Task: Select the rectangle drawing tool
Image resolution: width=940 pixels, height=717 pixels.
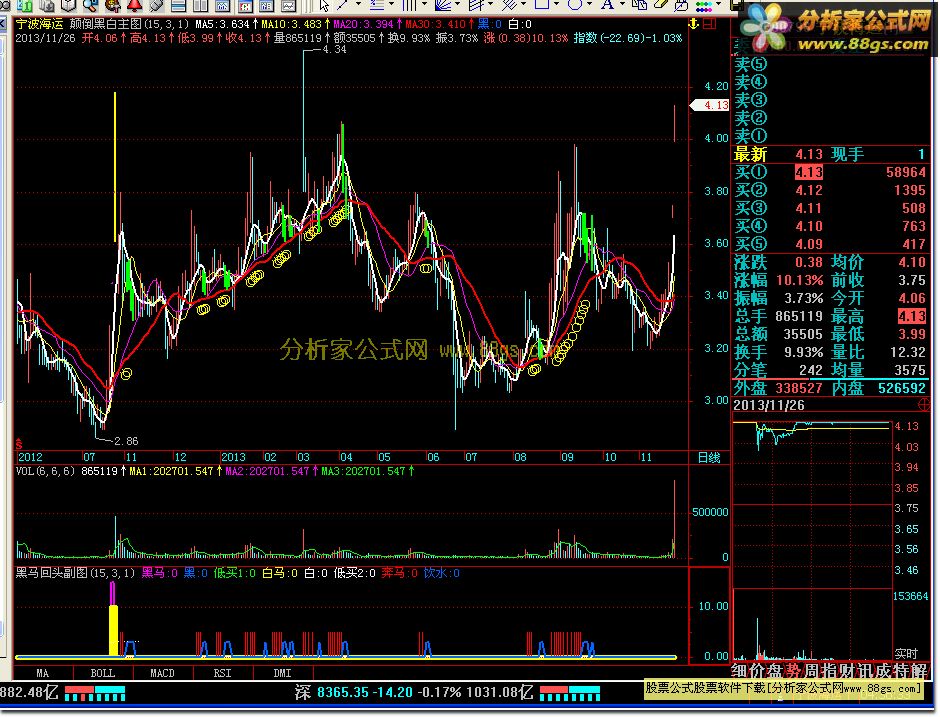Action: (x=542, y=5)
